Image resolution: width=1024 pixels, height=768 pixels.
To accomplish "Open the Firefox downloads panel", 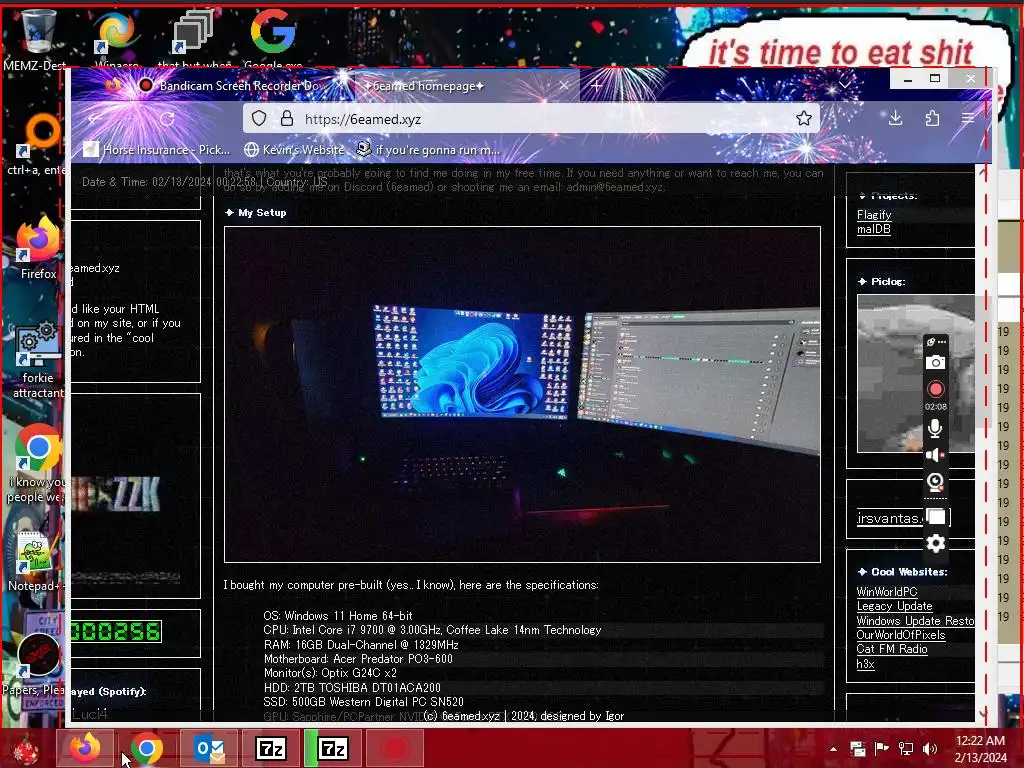I will 895,118.
